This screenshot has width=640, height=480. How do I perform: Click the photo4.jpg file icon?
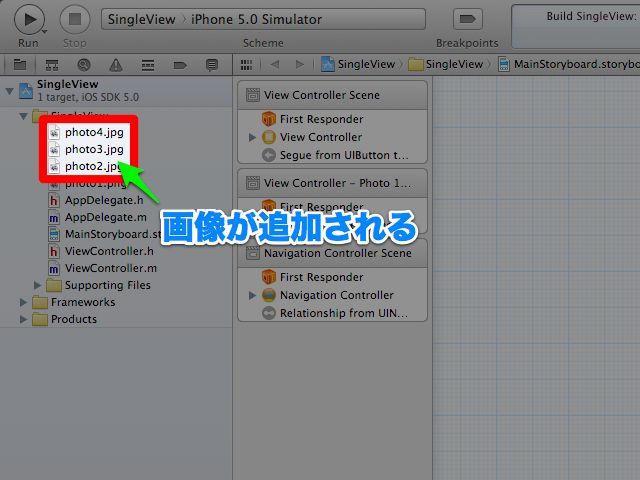(x=54, y=132)
